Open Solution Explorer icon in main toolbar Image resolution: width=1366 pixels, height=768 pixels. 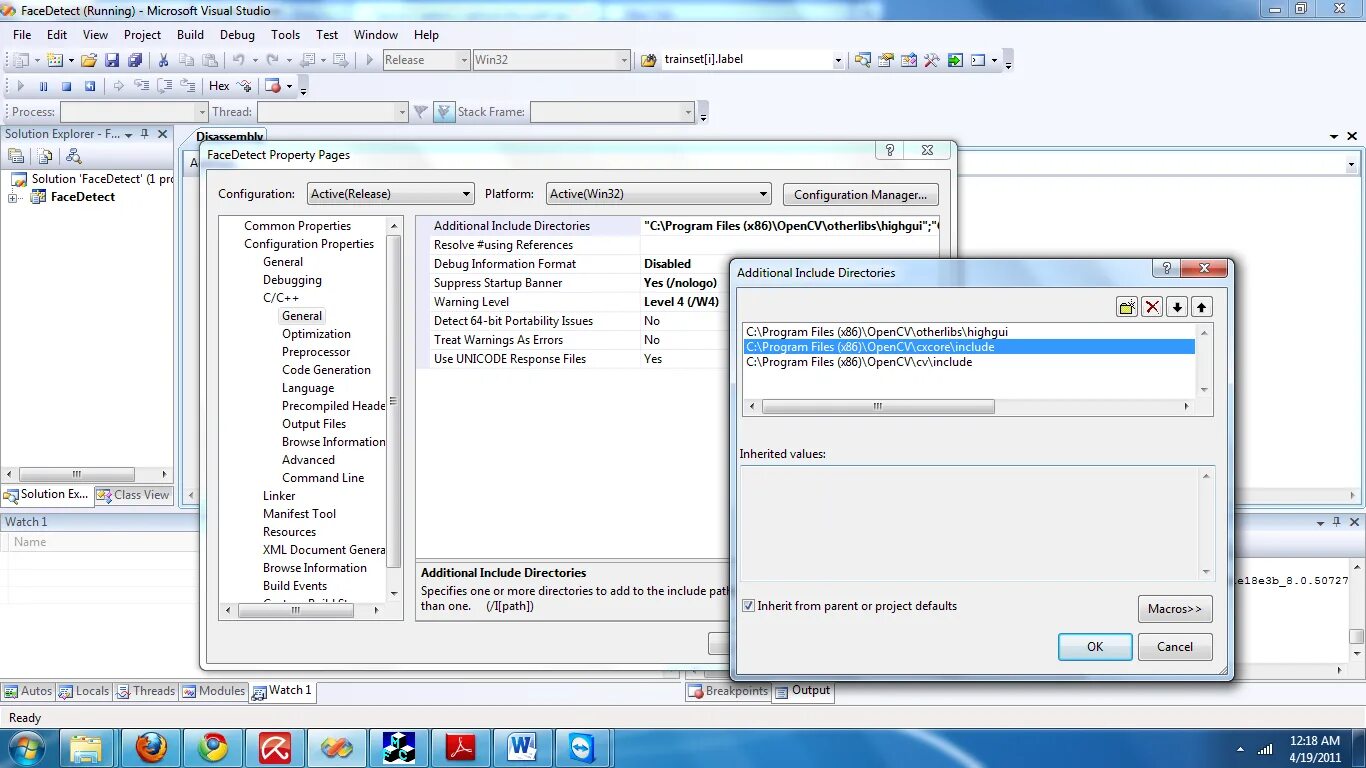(x=863, y=60)
